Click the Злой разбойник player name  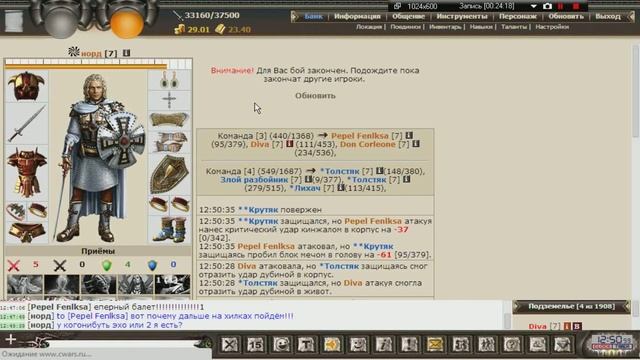(255, 180)
